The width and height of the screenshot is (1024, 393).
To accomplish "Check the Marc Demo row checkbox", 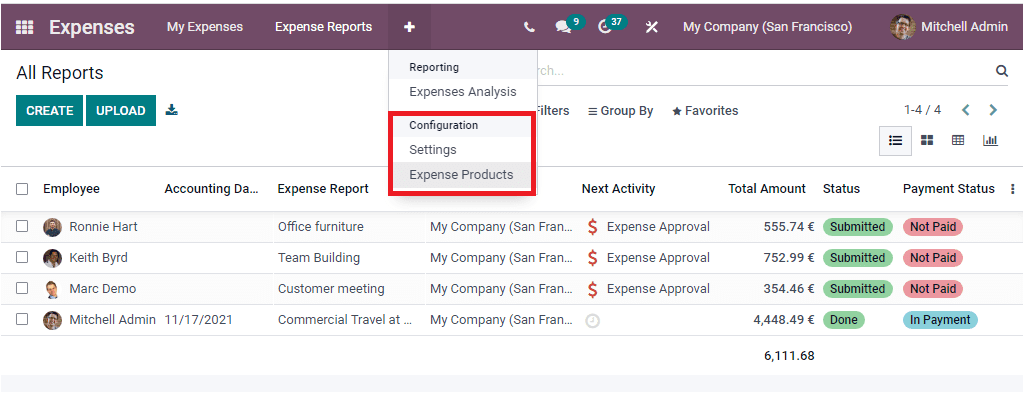I will (22, 288).
